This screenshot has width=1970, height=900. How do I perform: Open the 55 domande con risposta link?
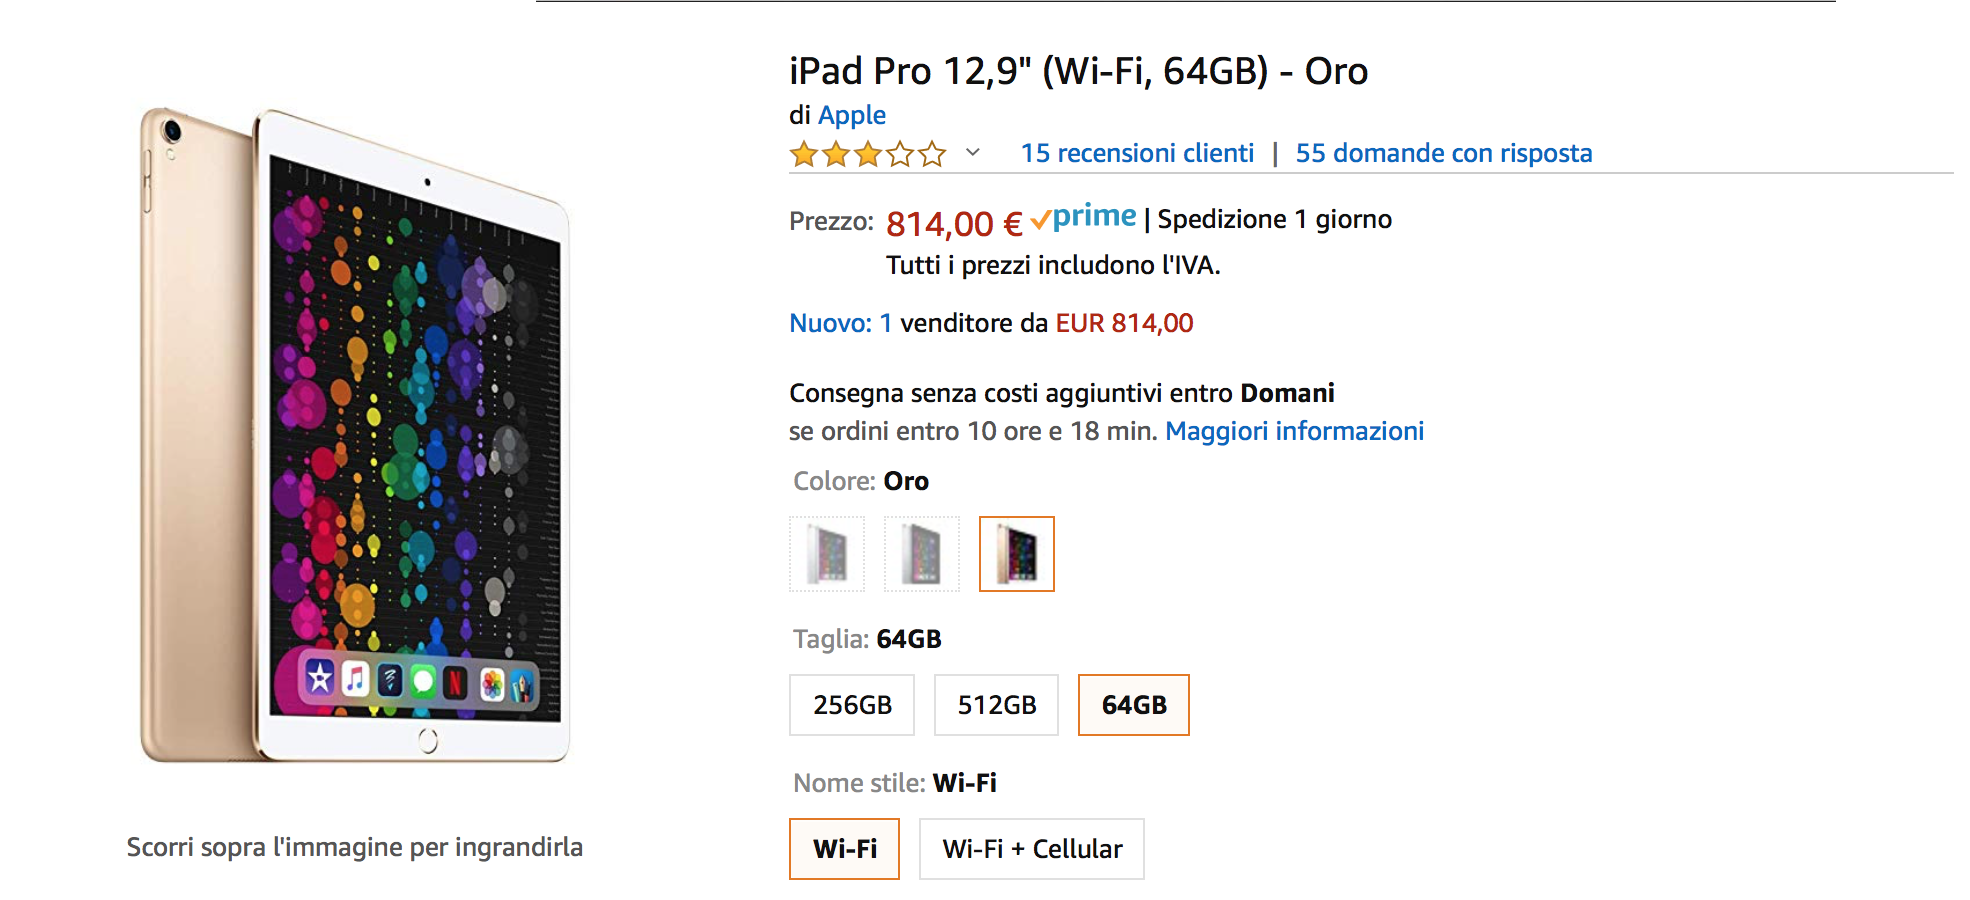point(1444,152)
